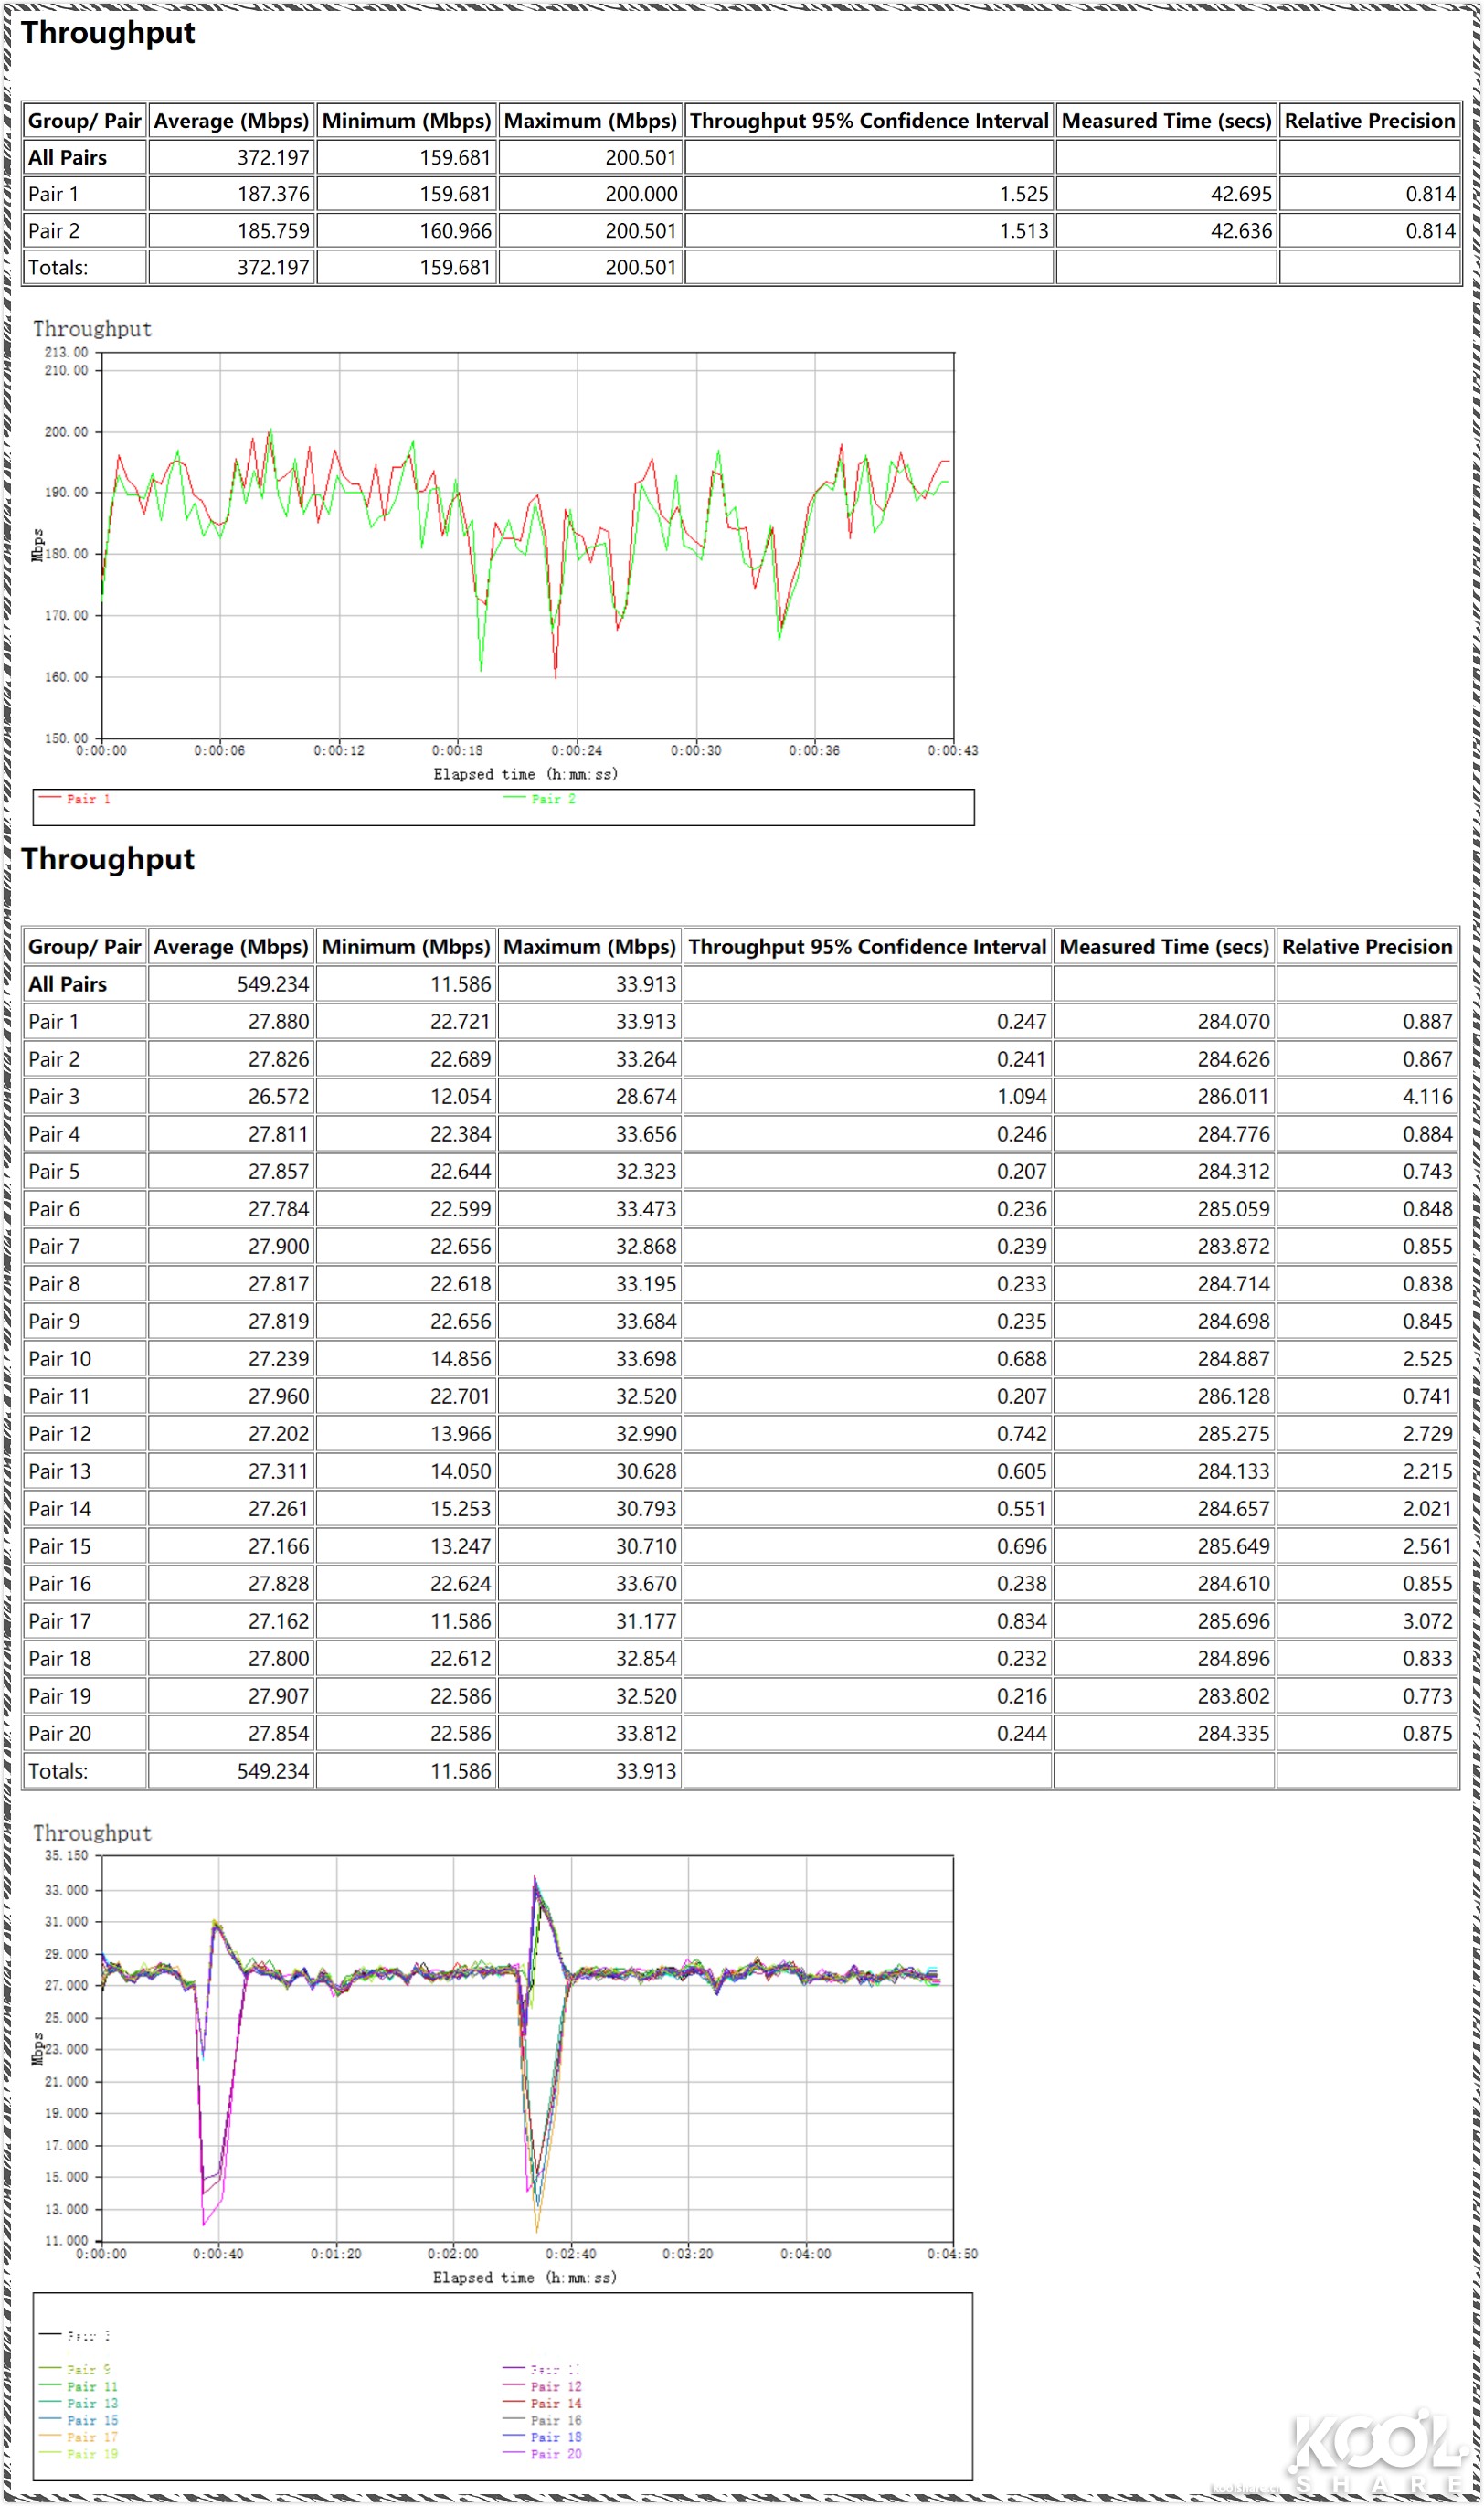
Task: Click the Pair 8 row label
Action: coord(54,1285)
